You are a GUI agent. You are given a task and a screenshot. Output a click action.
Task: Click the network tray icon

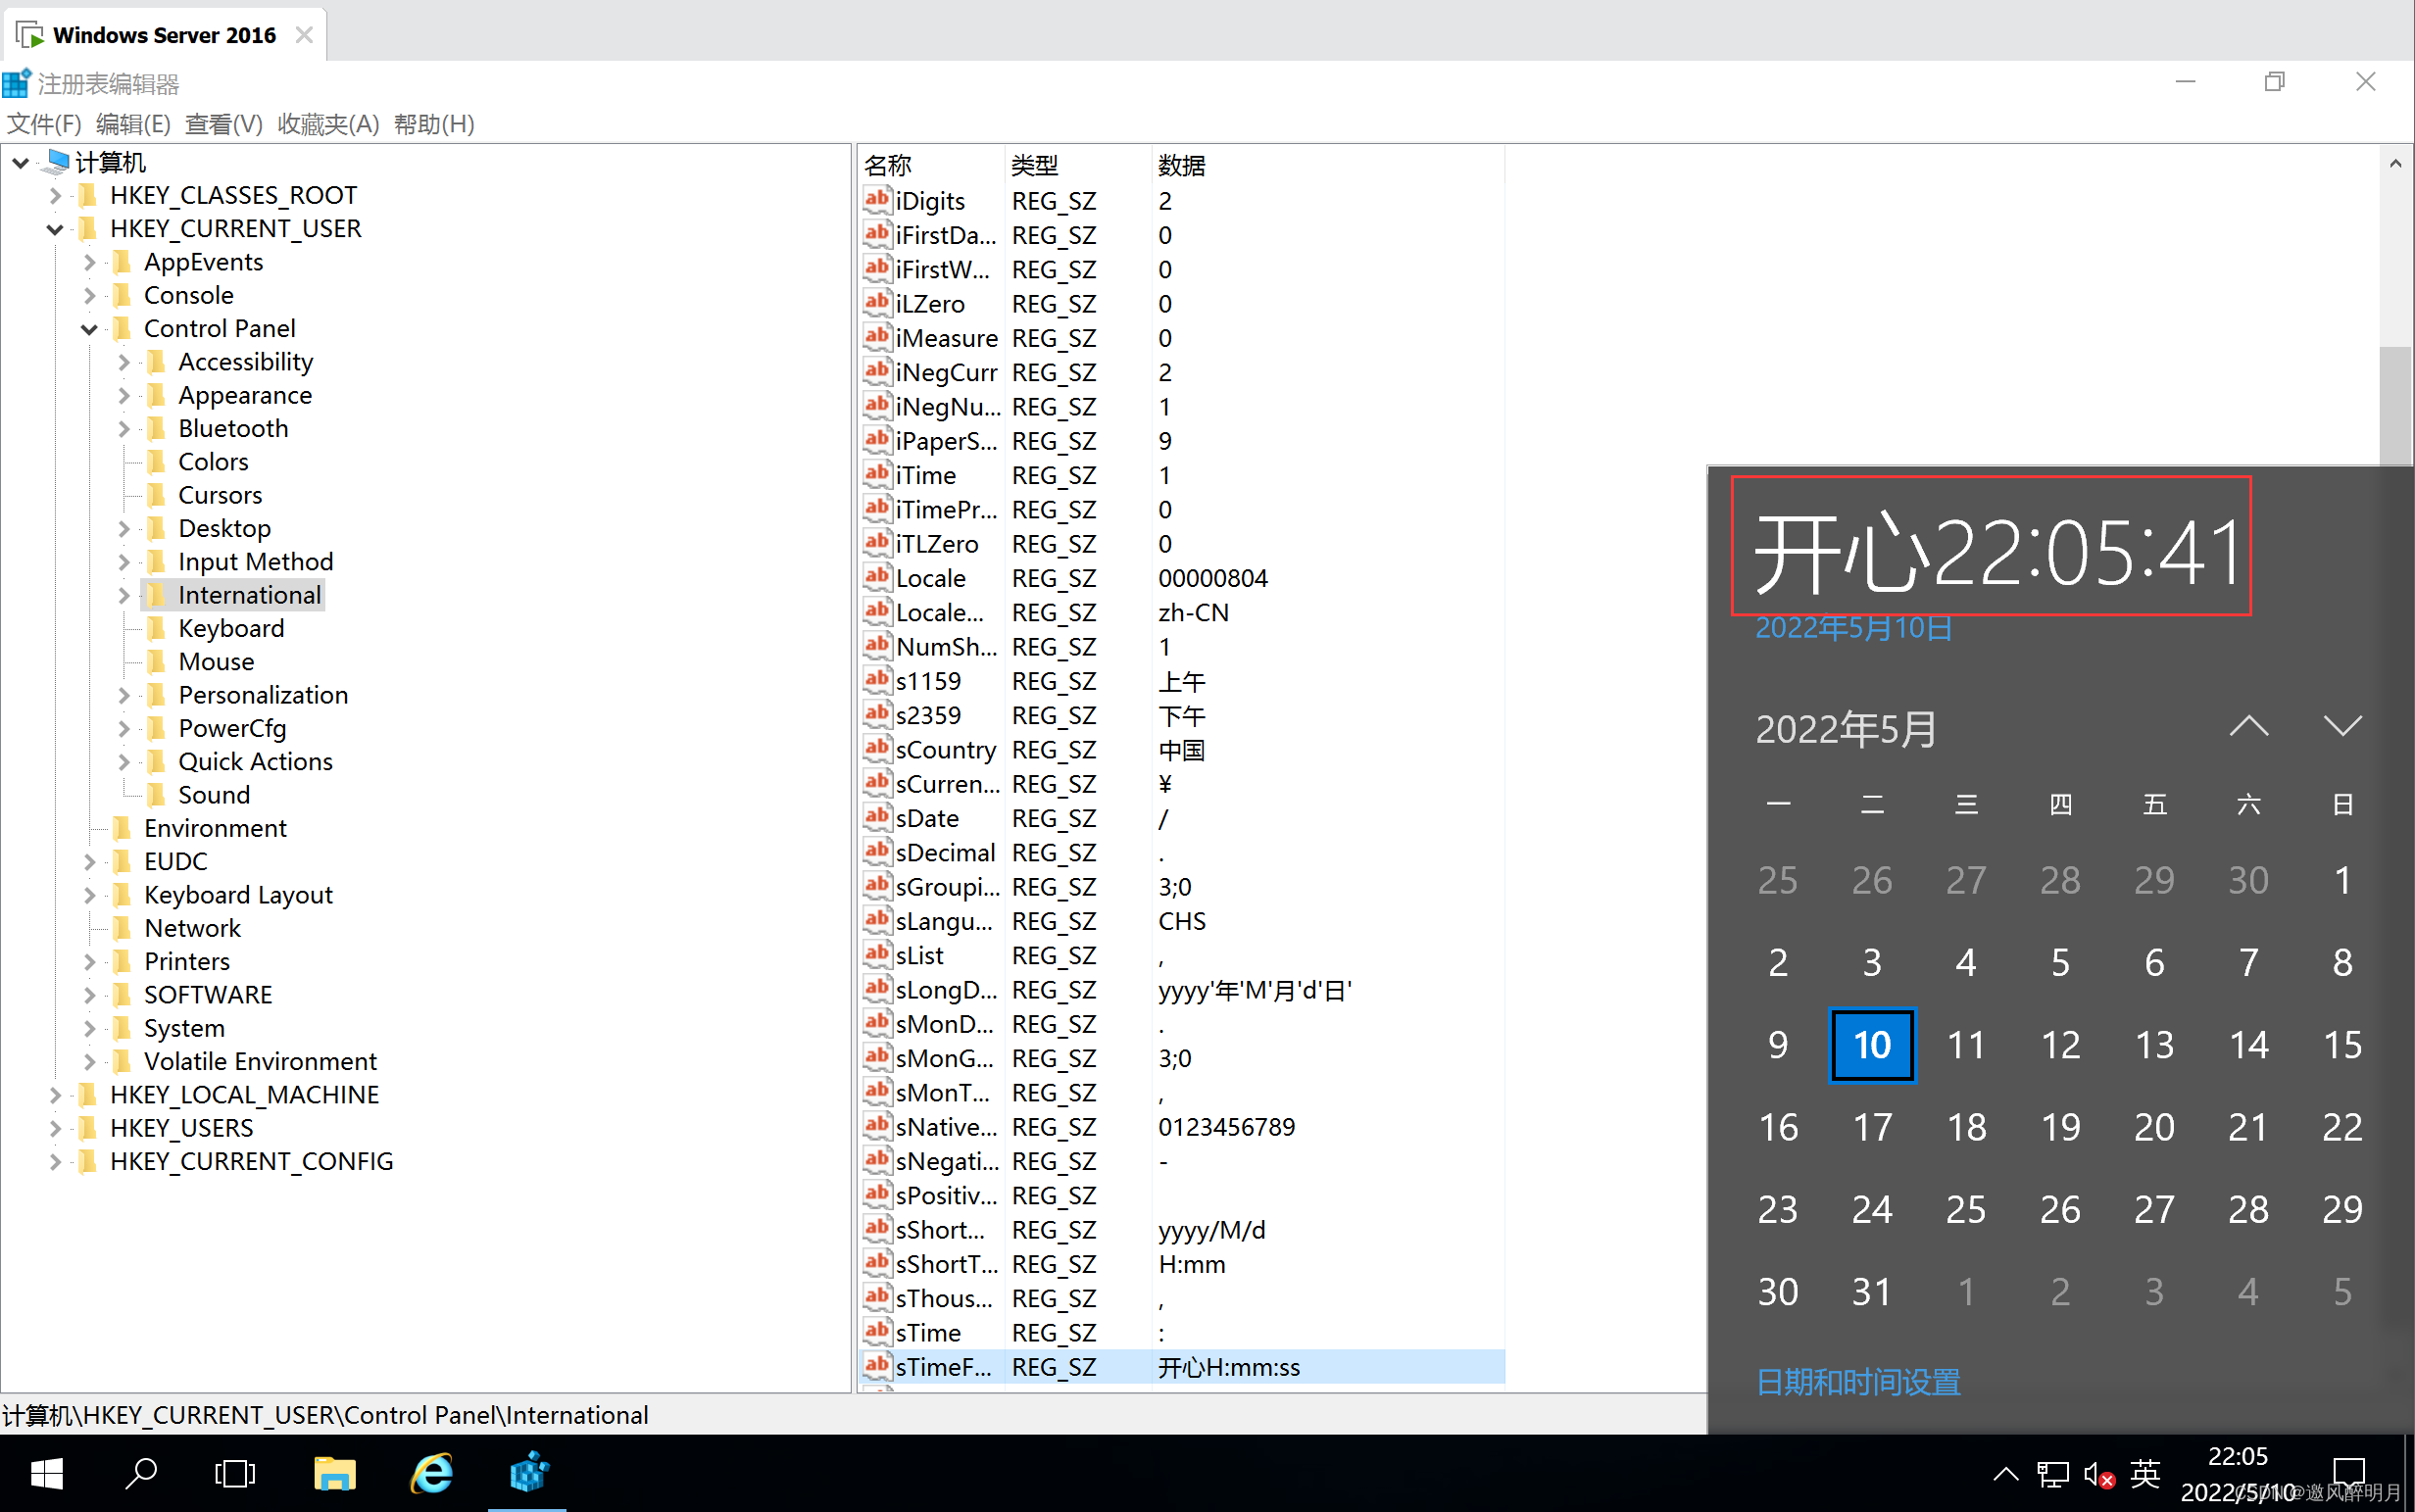tap(2052, 1474)
